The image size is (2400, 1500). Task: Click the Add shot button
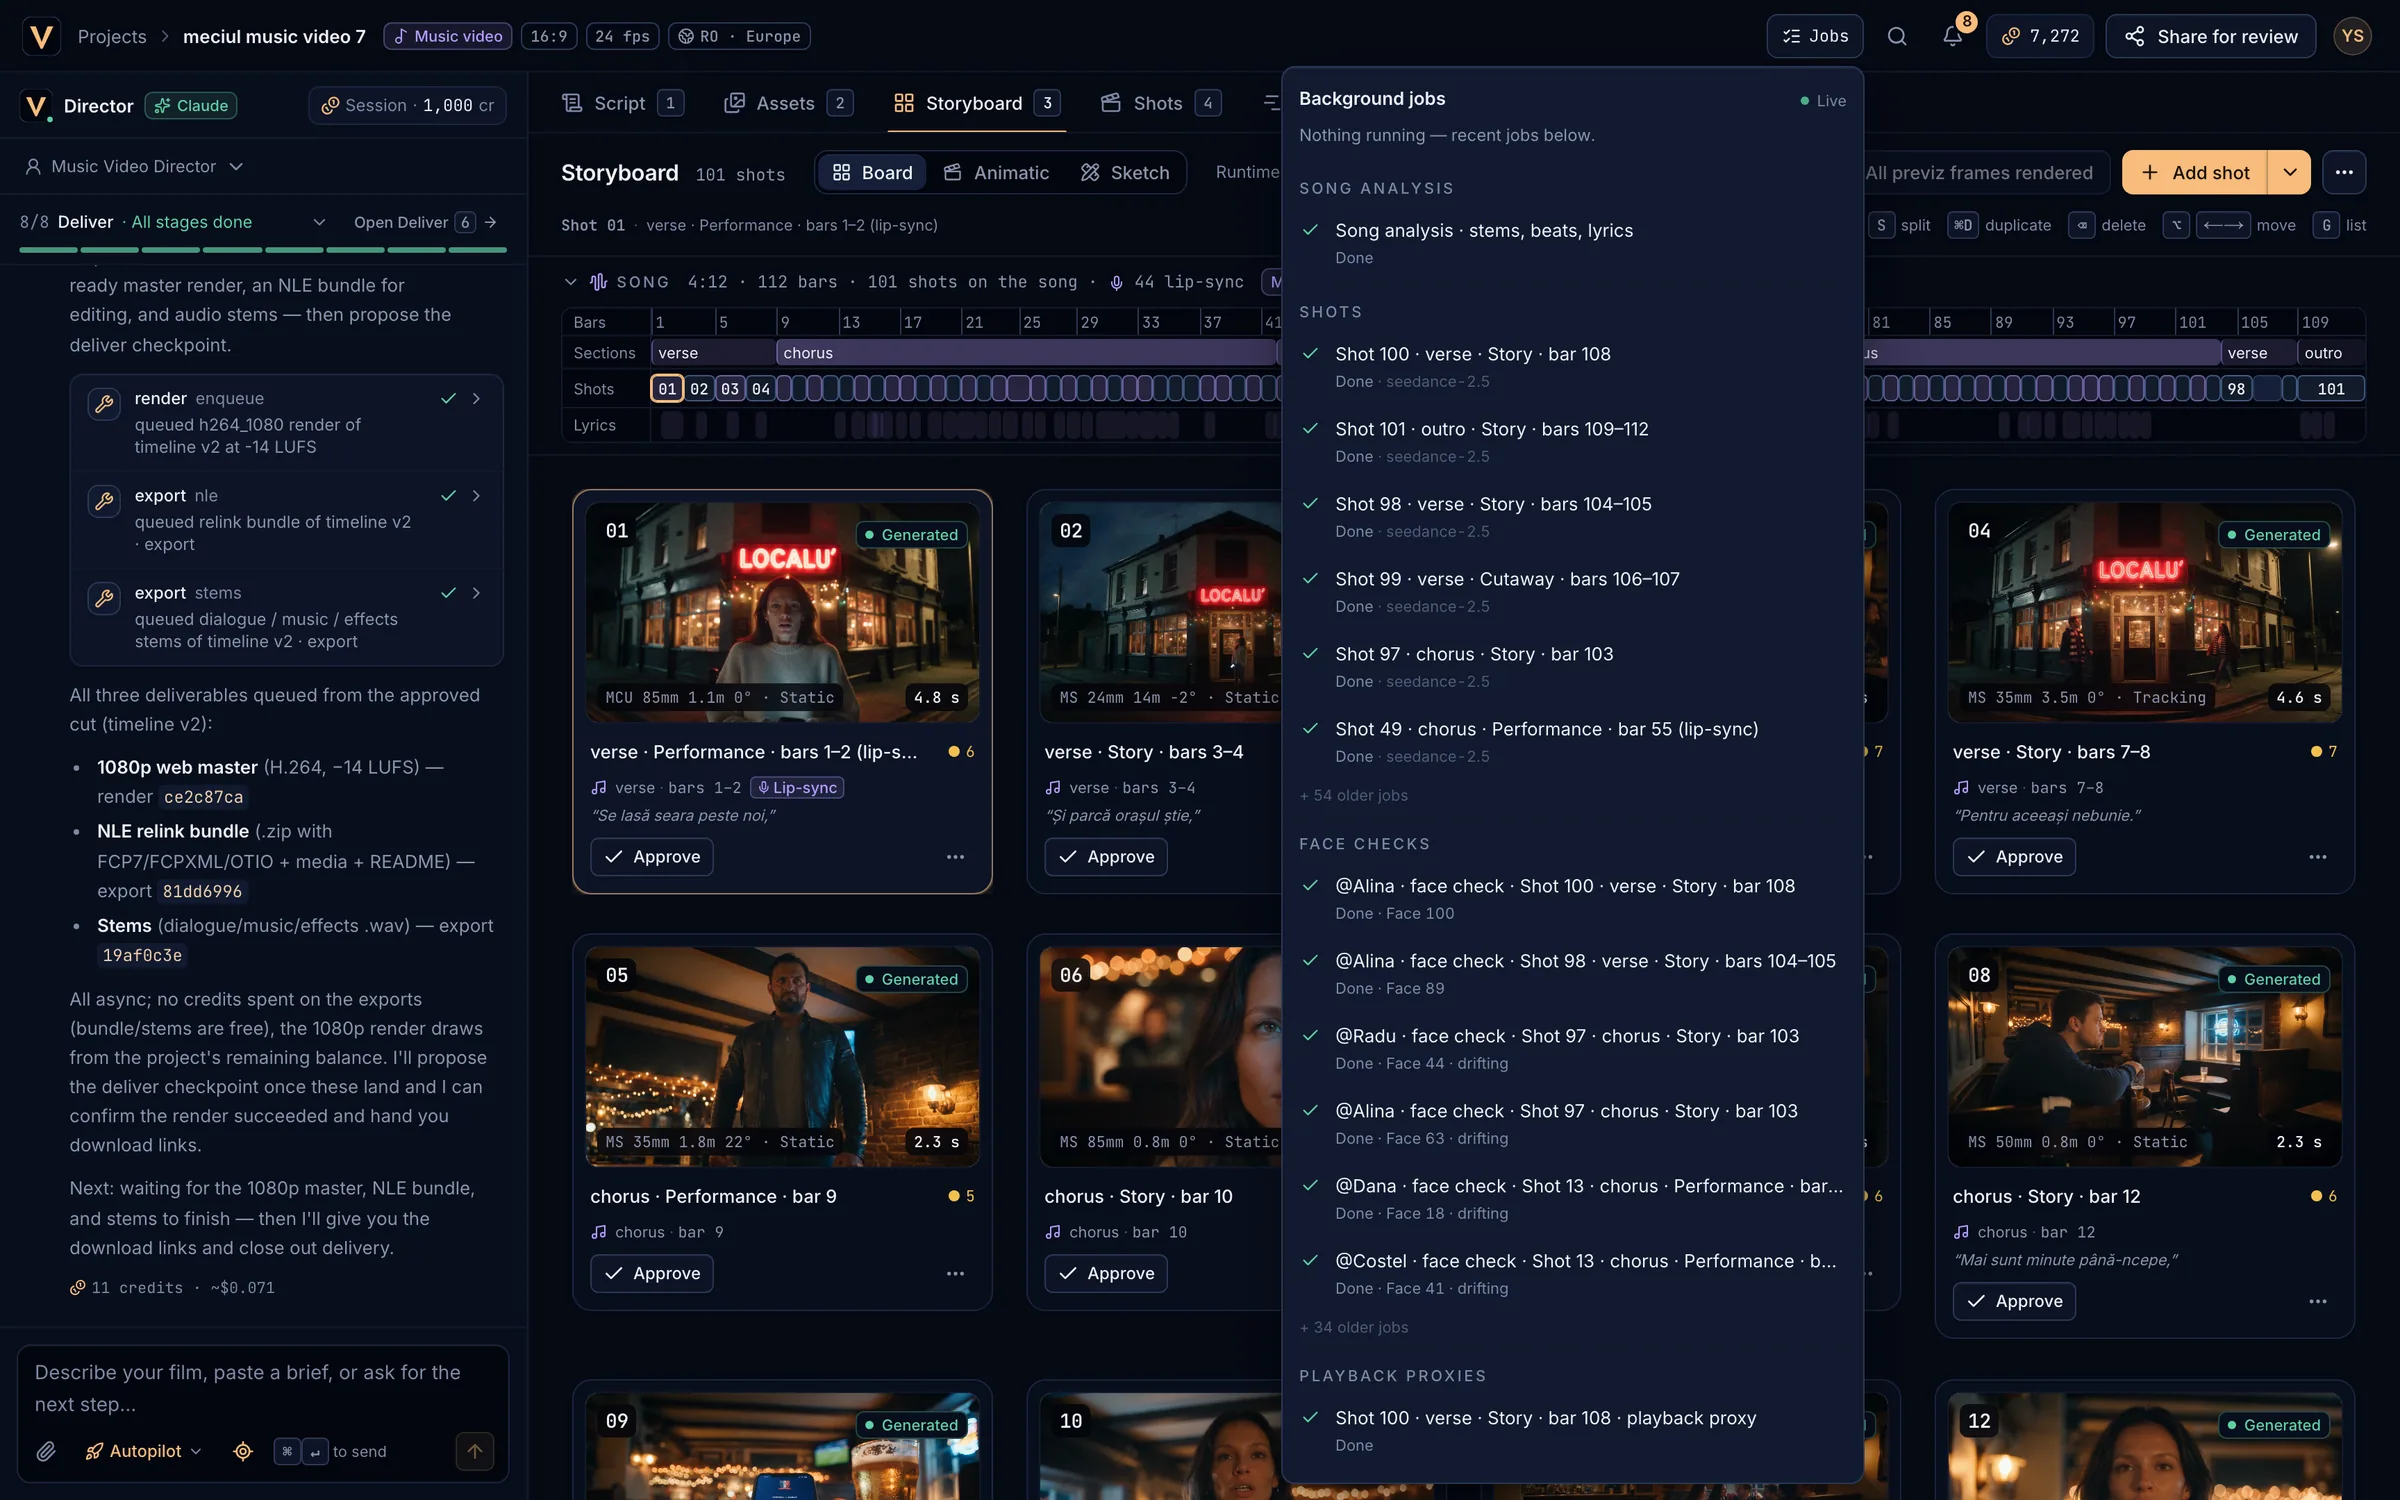pyautogui.click(x=2195, y=173)
